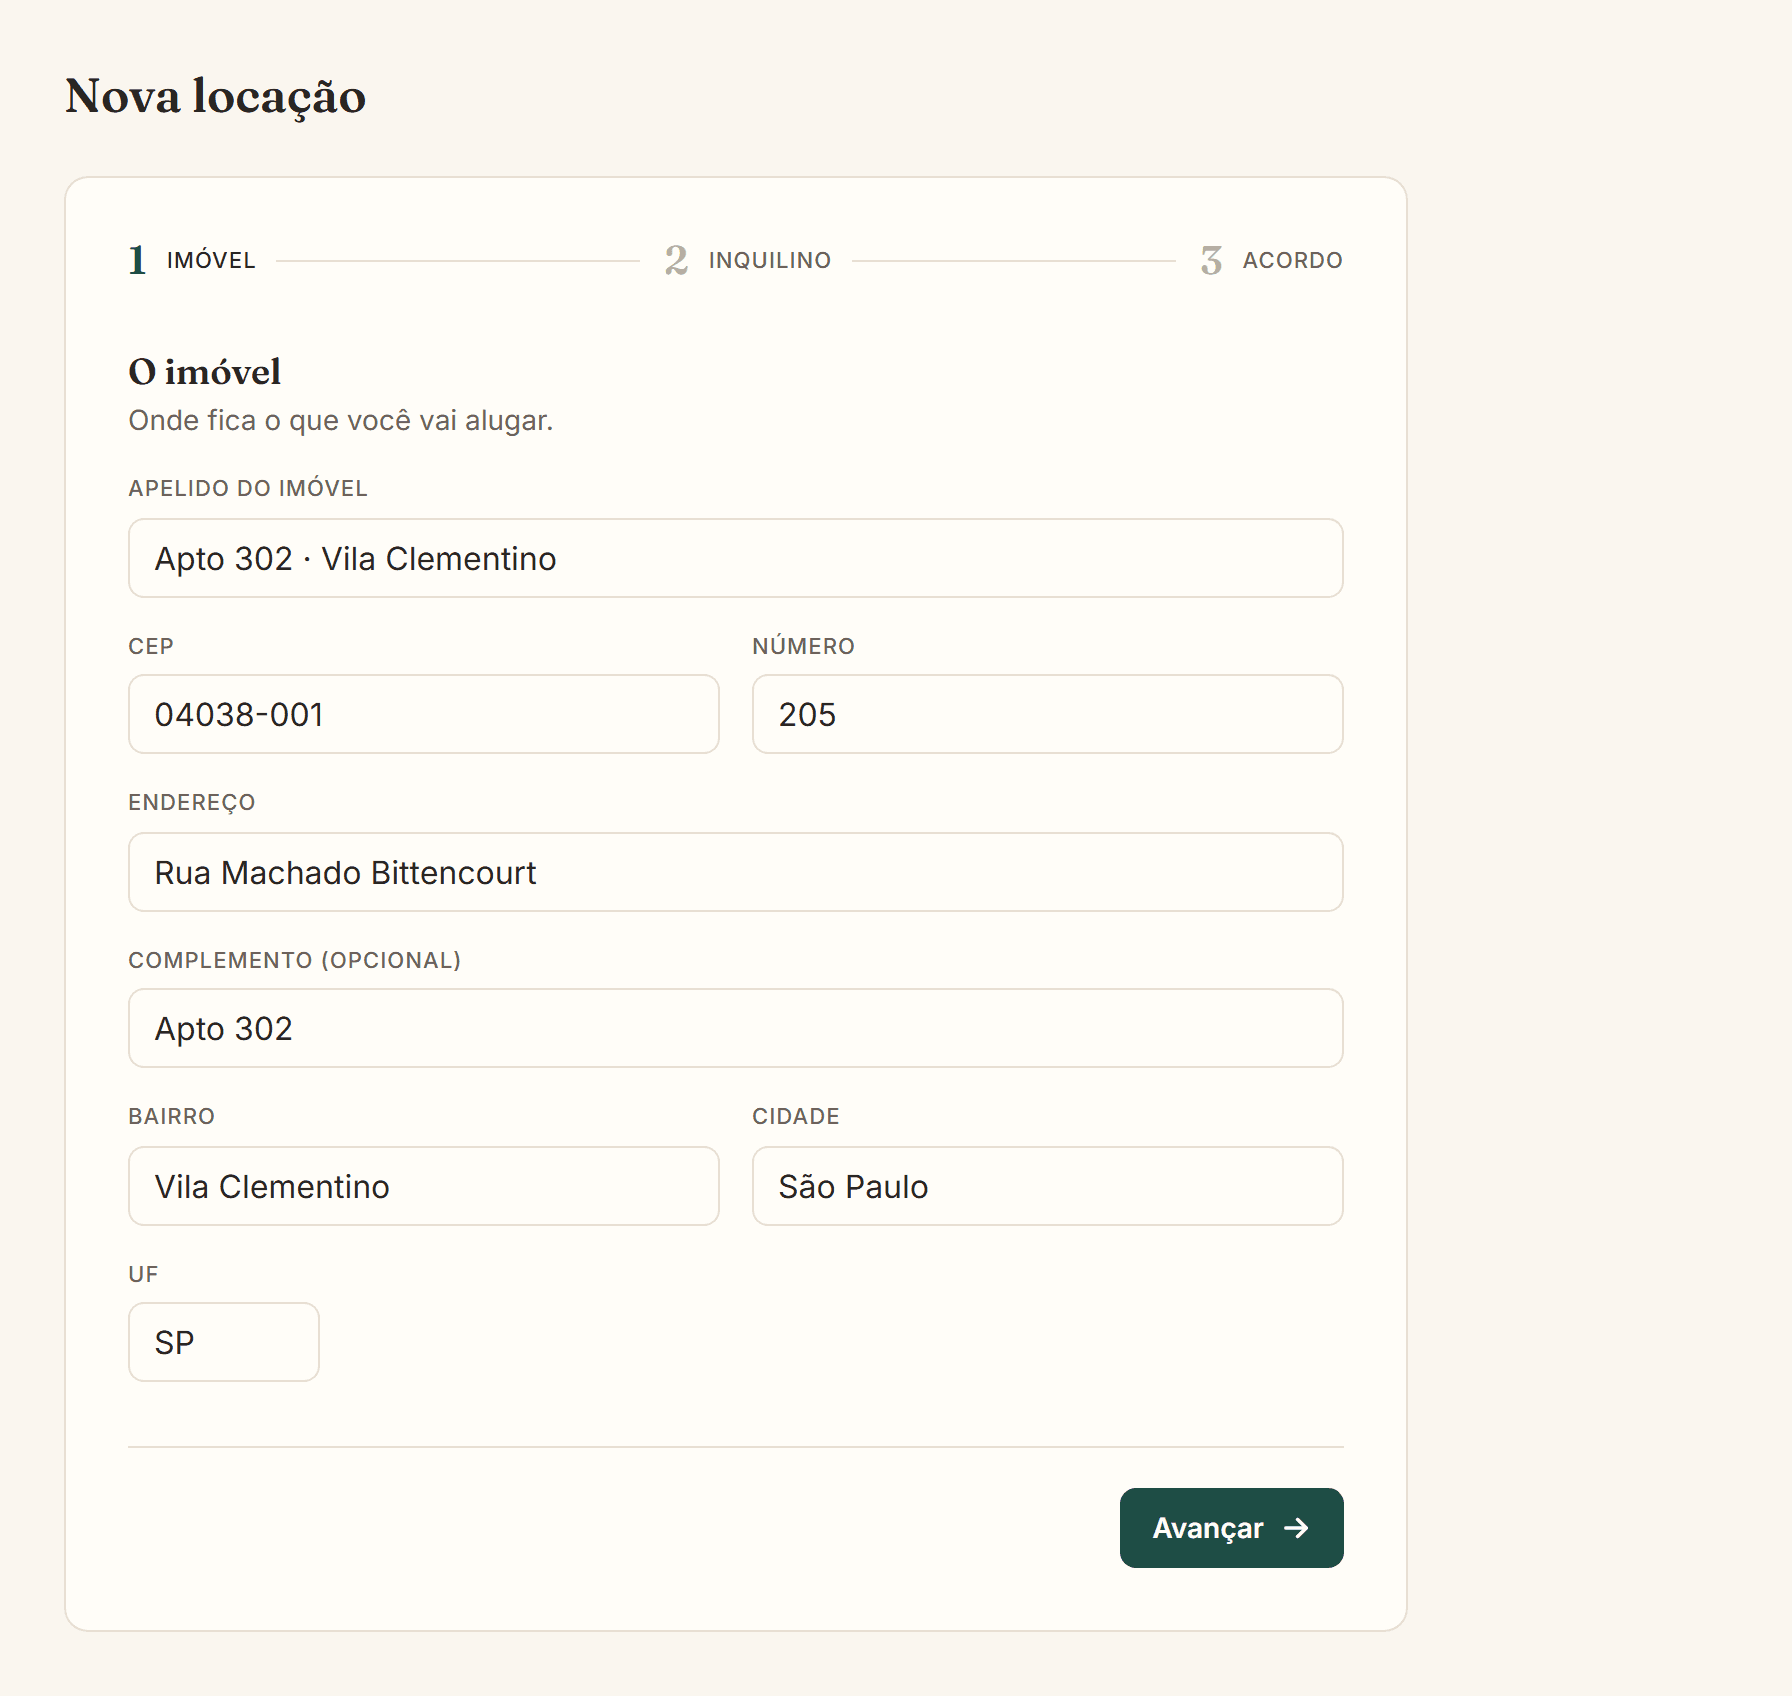The height and width of the screenshot is (1696, 1792).
Task: Focus the Apelido do imóvel field
Action: click(736, 558)
